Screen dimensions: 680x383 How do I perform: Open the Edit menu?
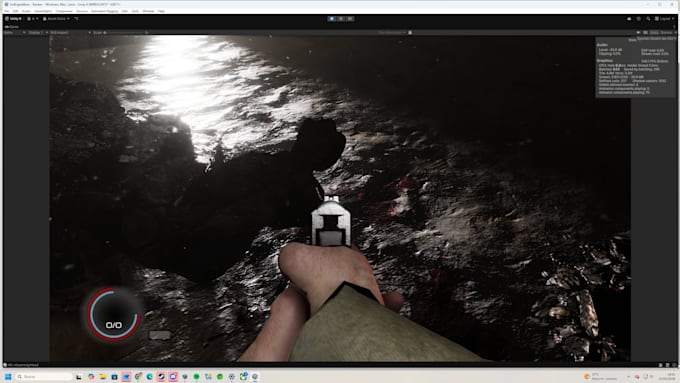tap(15, 11)
